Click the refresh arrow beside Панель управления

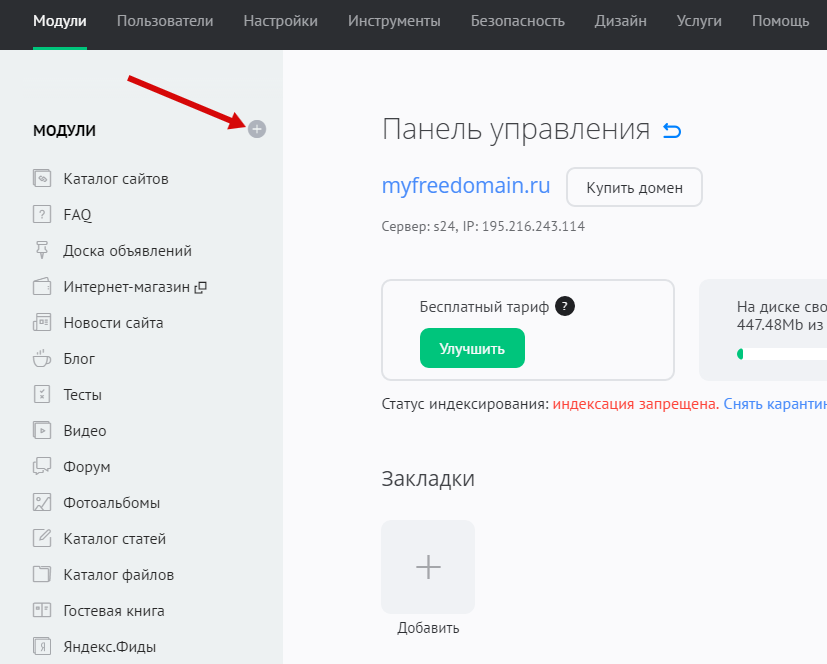pos(672,131)
